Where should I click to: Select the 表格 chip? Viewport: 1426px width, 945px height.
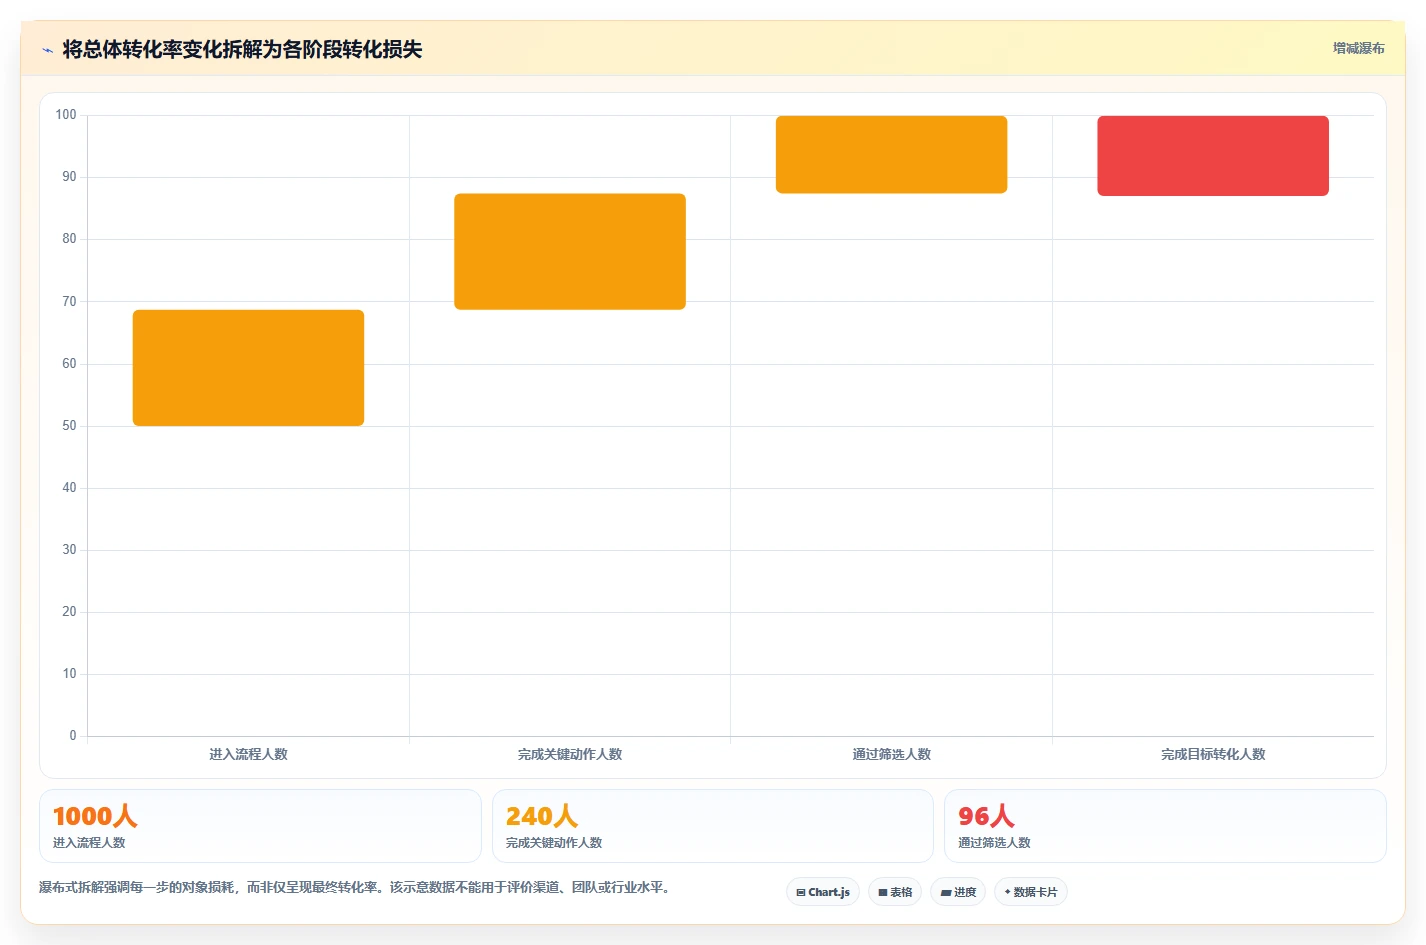(895, 892)
